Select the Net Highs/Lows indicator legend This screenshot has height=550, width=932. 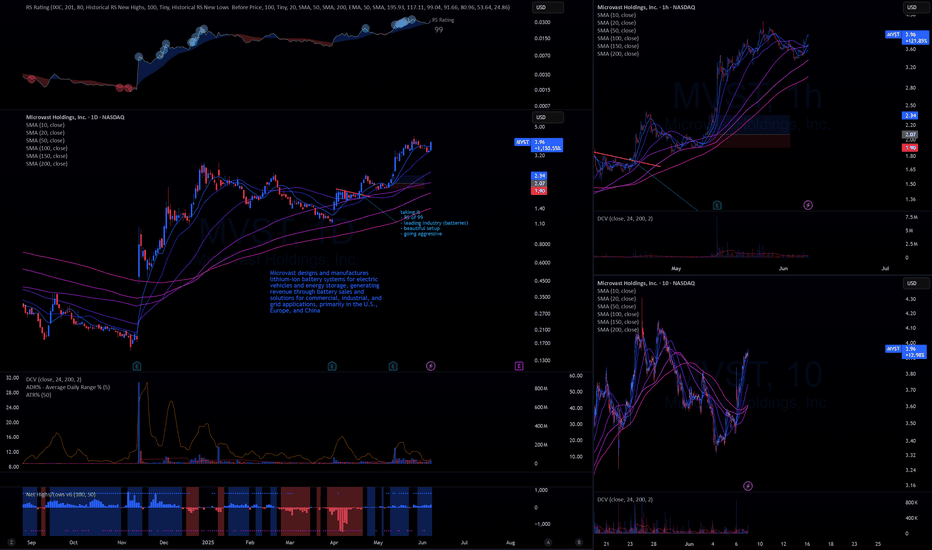point(60,494)
